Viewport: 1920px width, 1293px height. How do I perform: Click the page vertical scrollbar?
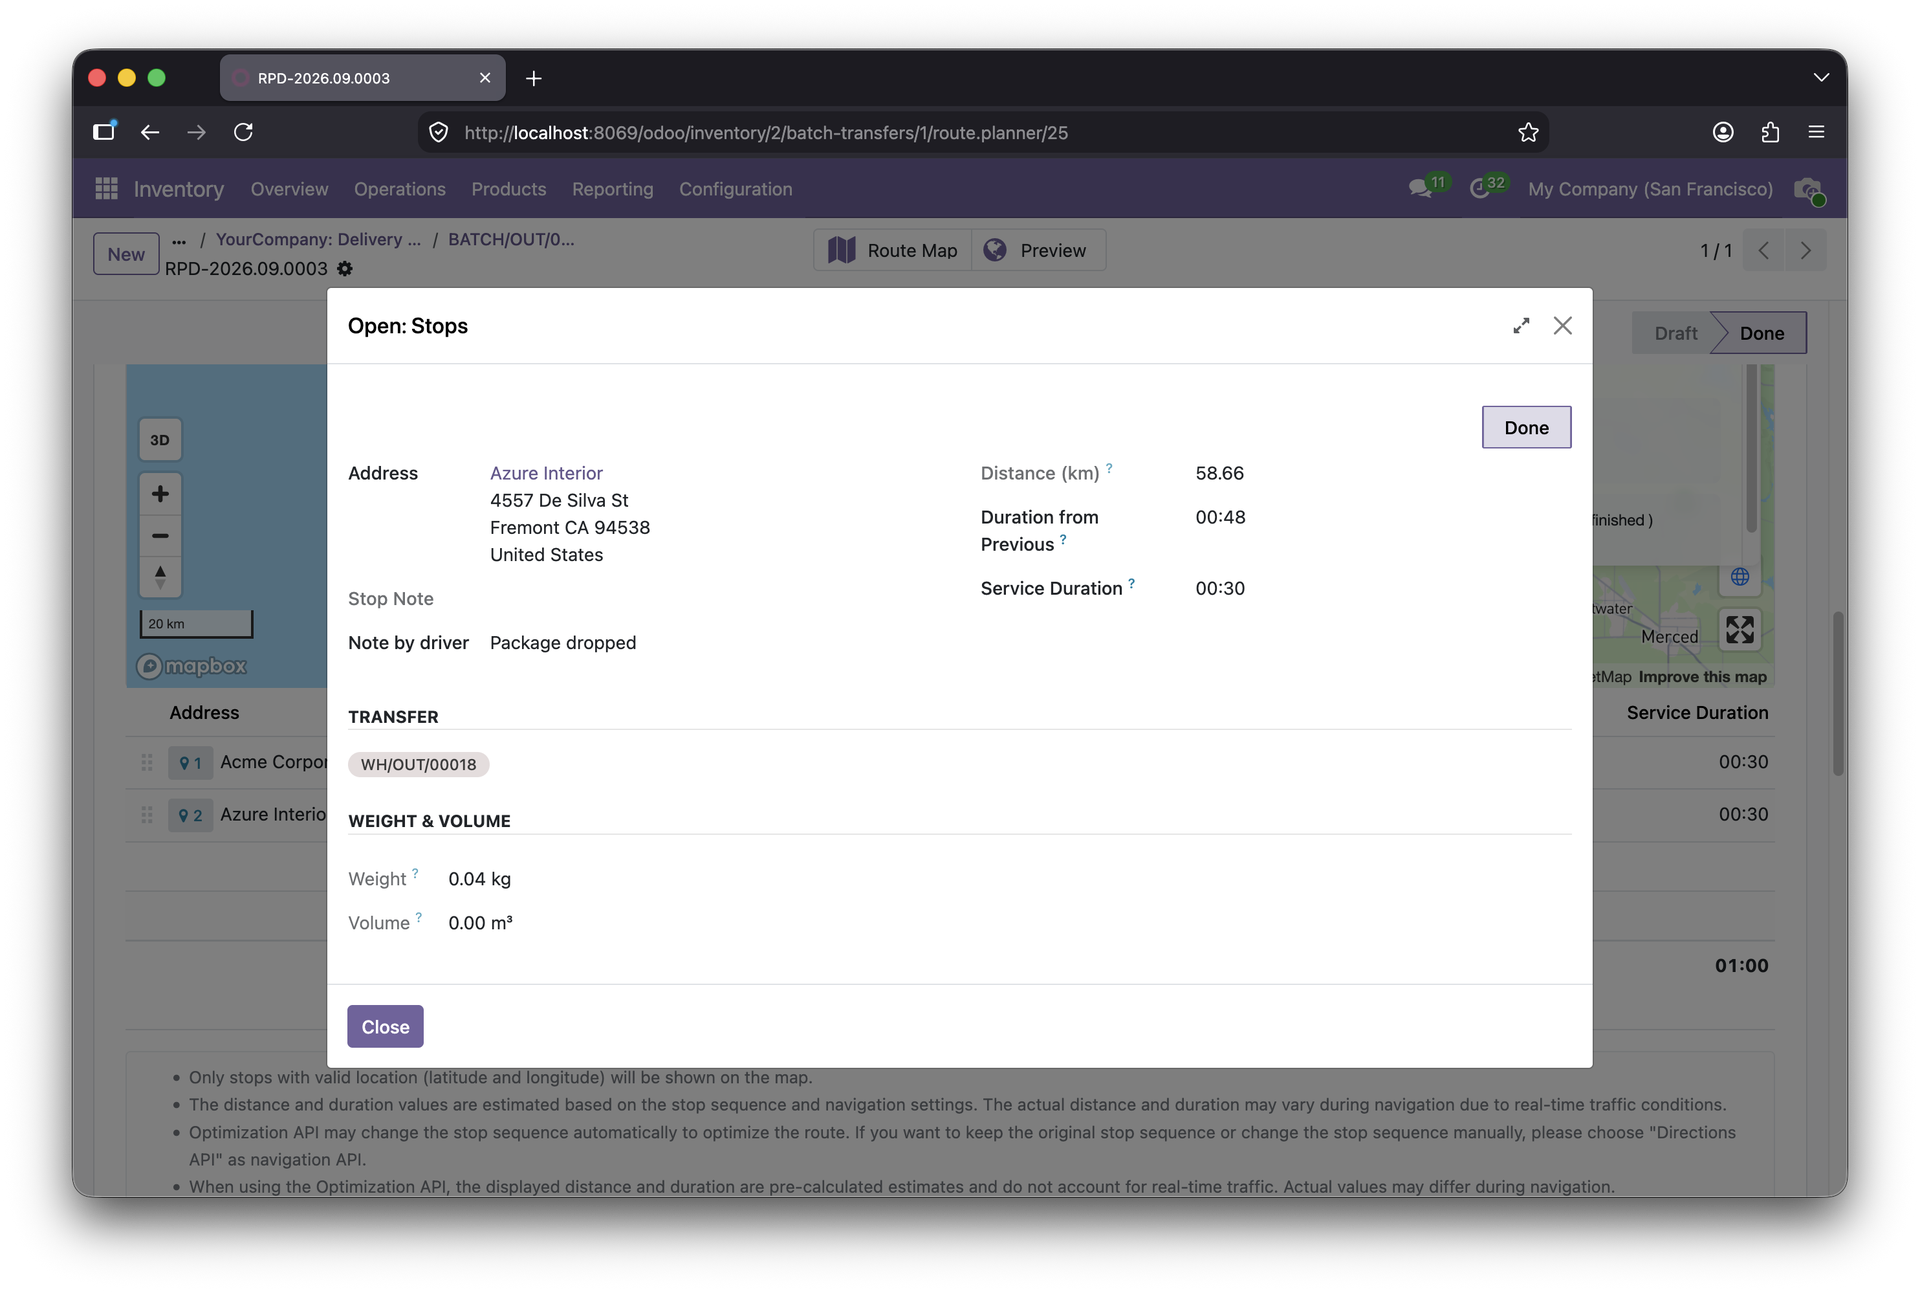click(1838, 694)
